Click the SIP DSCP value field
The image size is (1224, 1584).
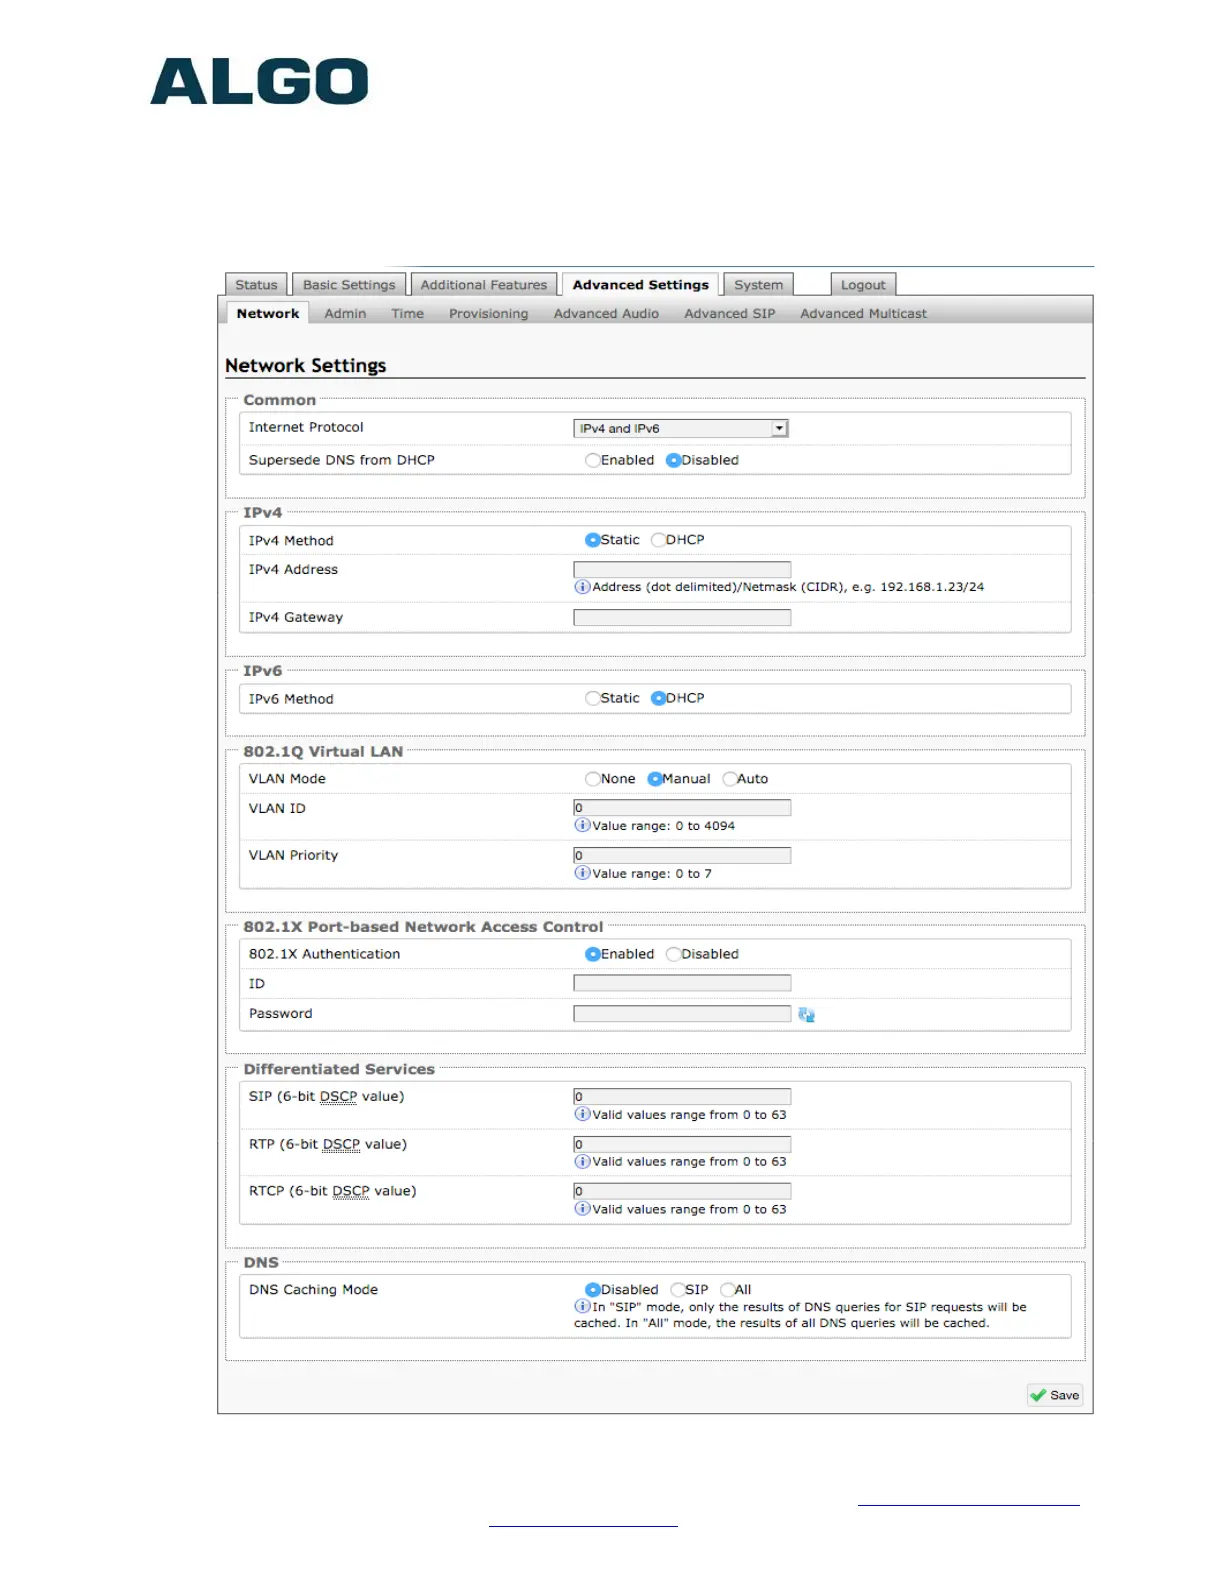click(x=682, y=1096)
